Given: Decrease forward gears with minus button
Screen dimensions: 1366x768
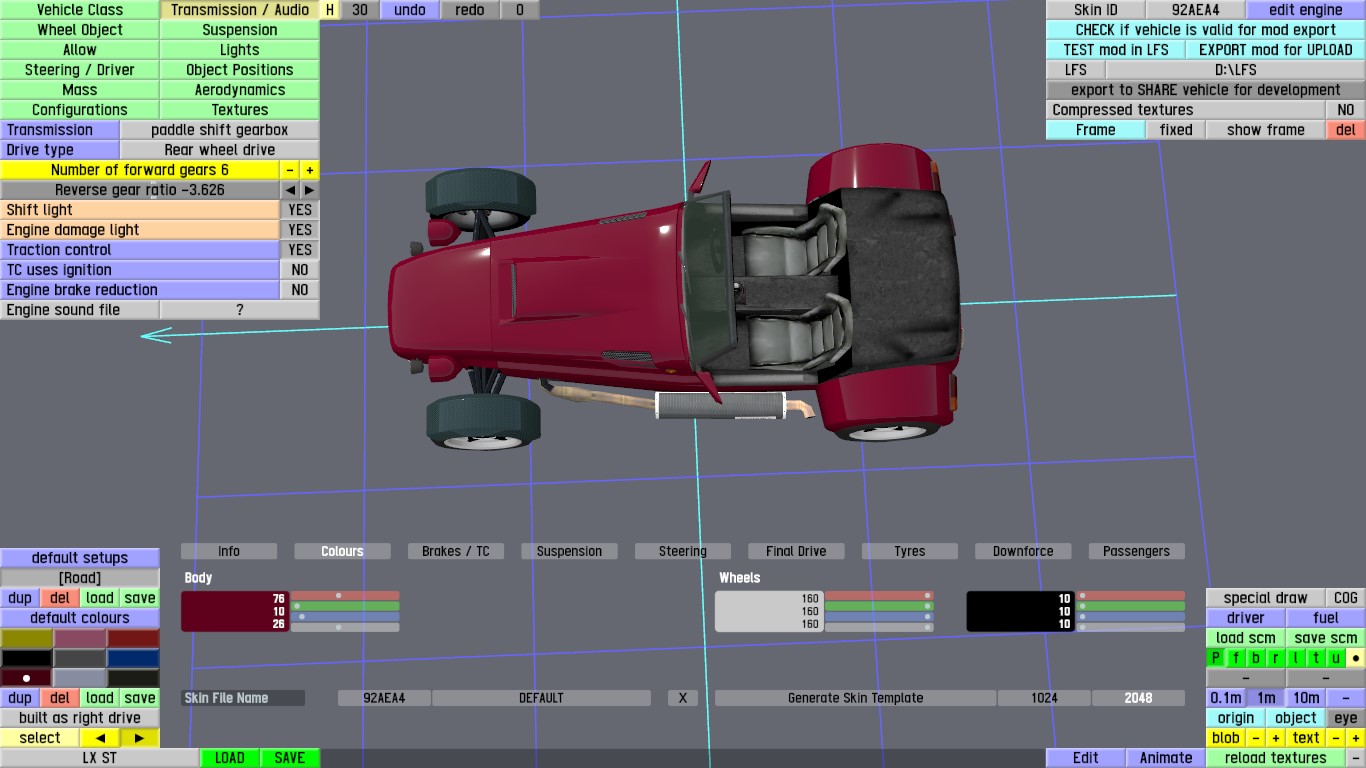Looking at the screenshot, I should tap(290, 170).
